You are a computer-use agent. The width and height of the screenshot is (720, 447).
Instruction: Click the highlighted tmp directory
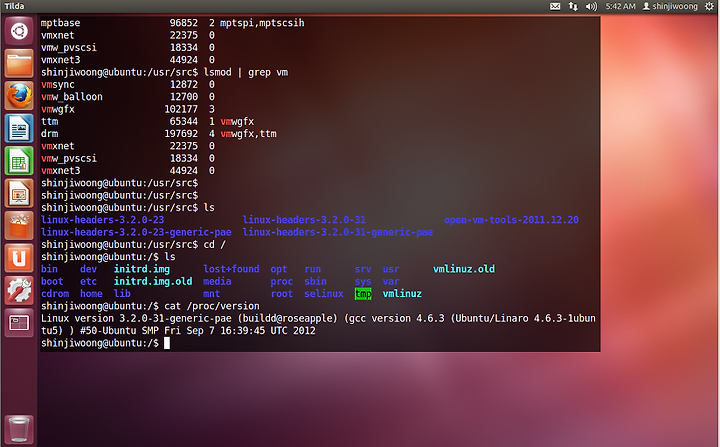(363, 294)
